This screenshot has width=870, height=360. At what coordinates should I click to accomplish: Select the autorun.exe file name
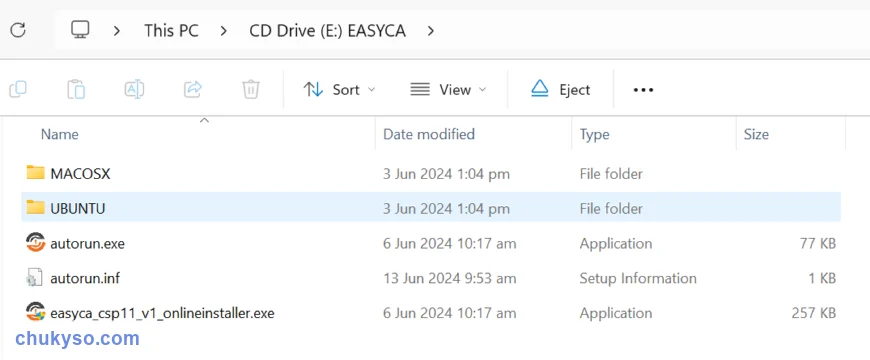pyautogui.click(x=88, y=244)
